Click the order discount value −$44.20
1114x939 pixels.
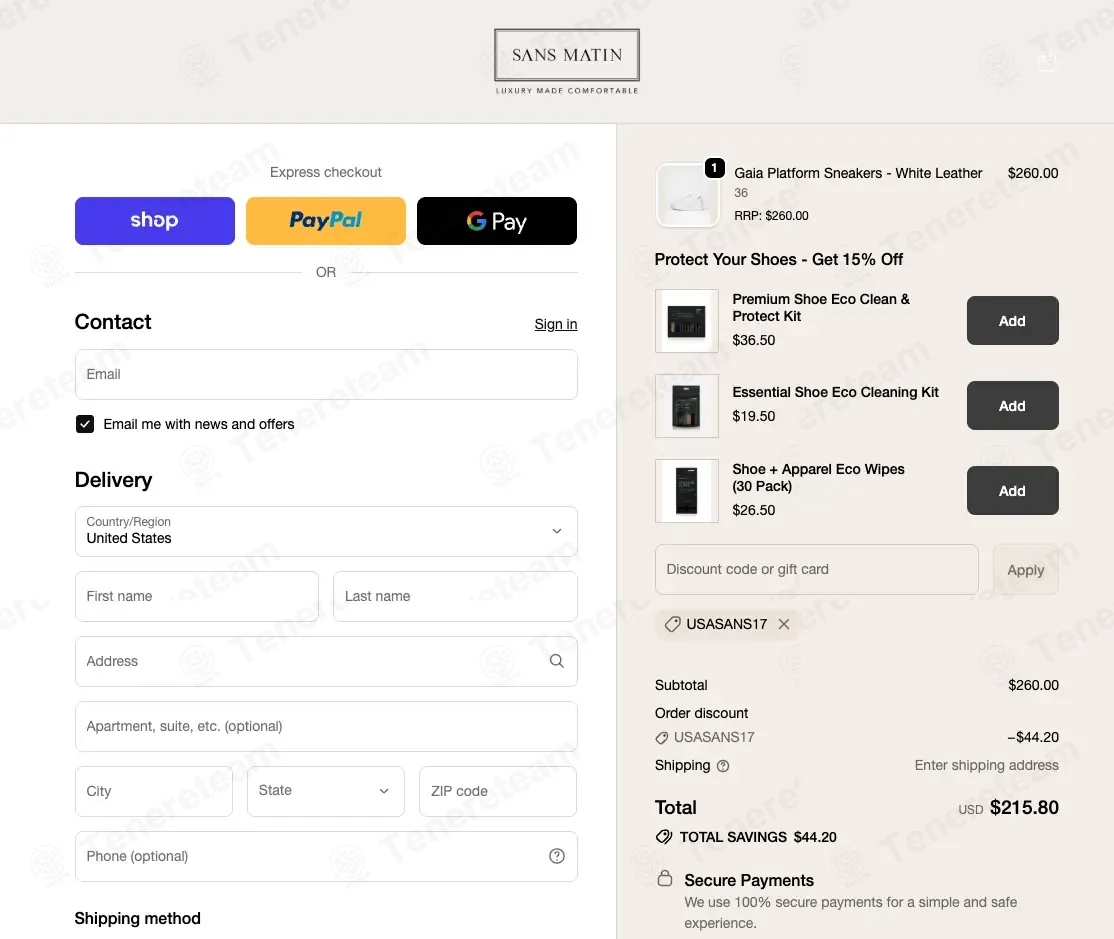(1032, 737)
